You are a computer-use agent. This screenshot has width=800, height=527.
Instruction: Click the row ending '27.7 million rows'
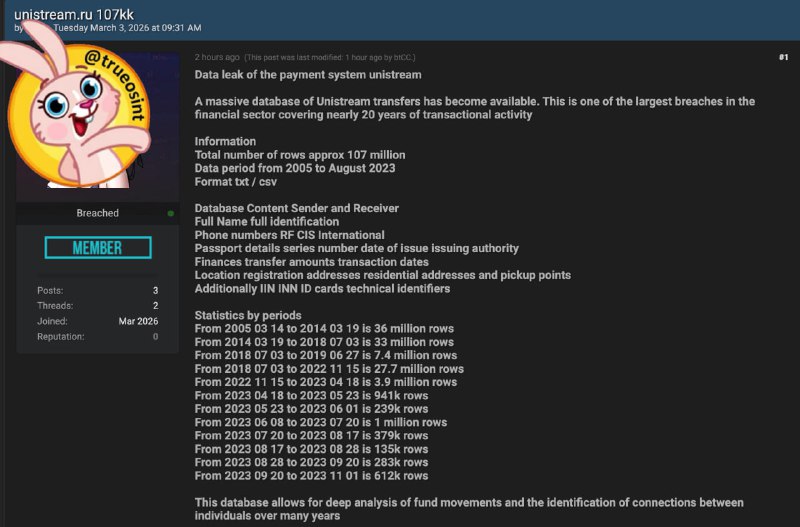click(329, 369)
